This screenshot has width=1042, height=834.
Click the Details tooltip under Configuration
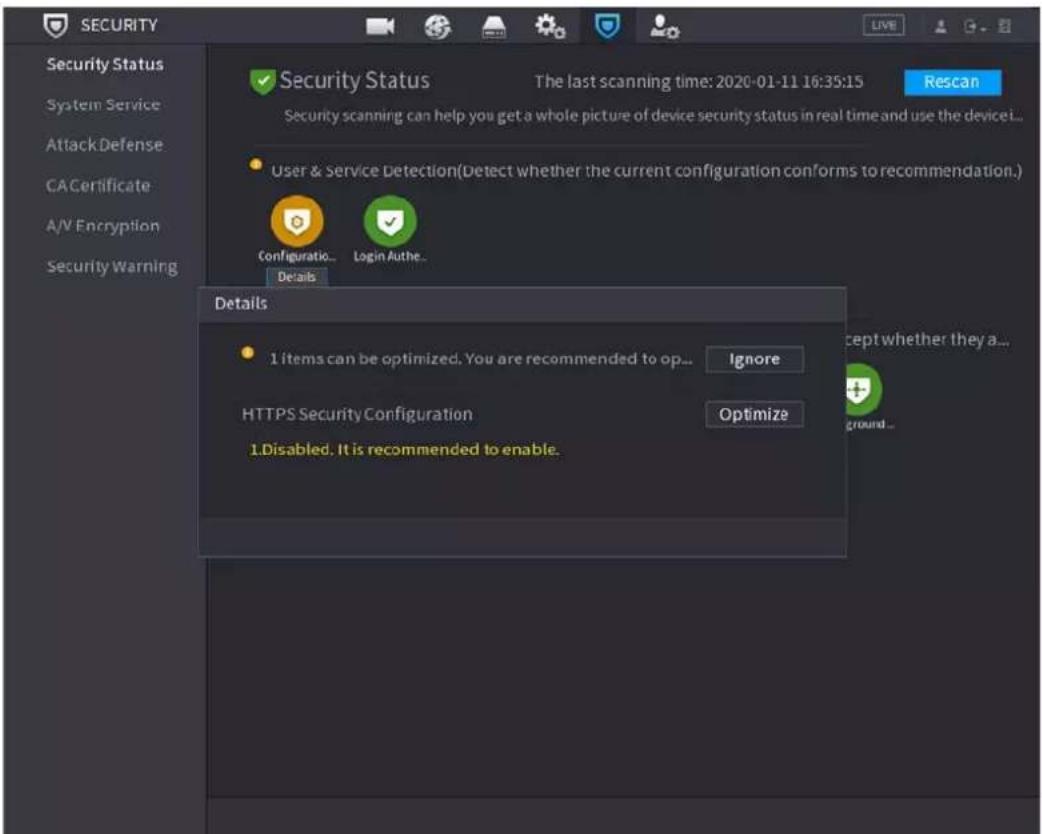click(296, 277)
